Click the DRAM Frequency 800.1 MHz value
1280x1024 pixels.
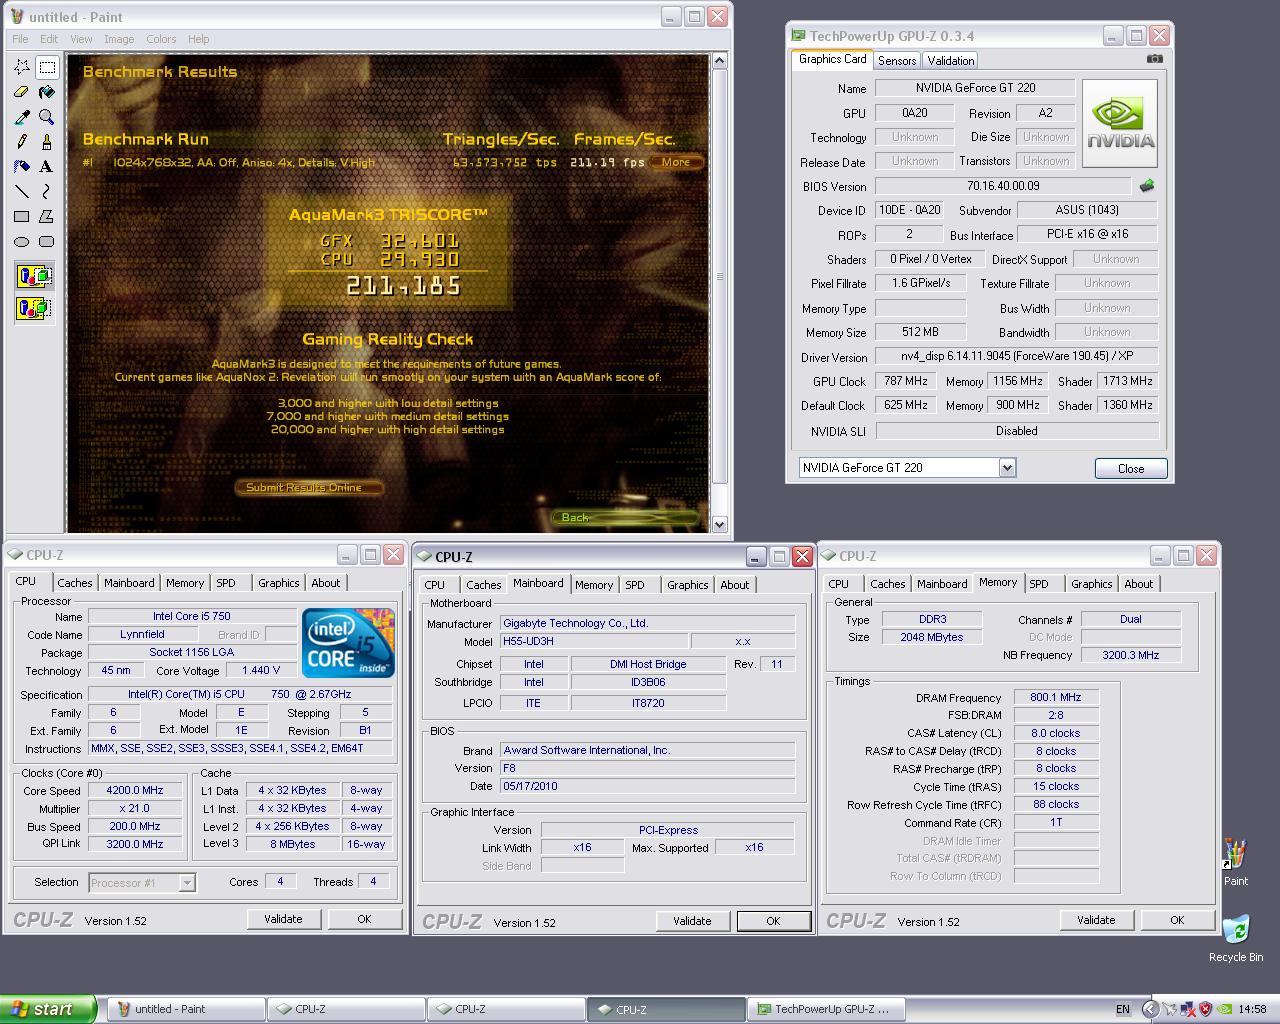pos(1056,697)
